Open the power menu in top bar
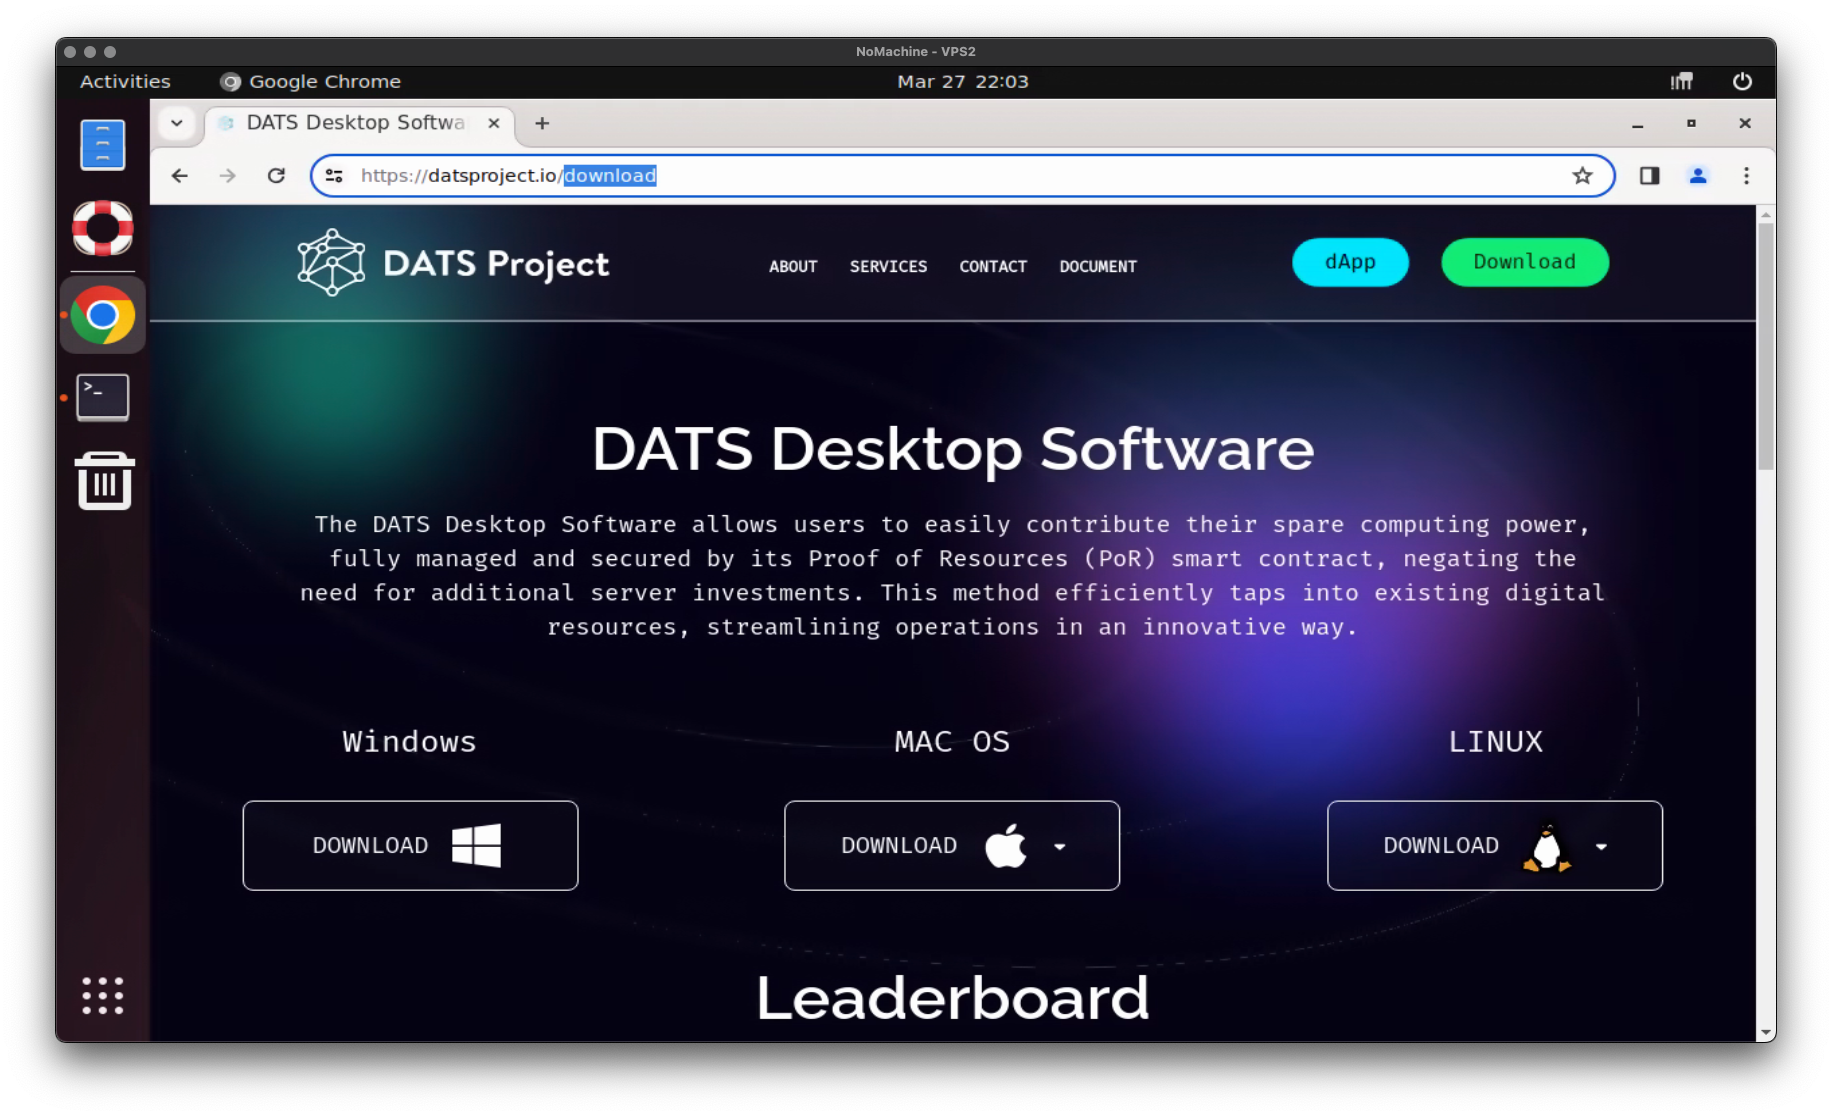 click(x=1742, y=82)
